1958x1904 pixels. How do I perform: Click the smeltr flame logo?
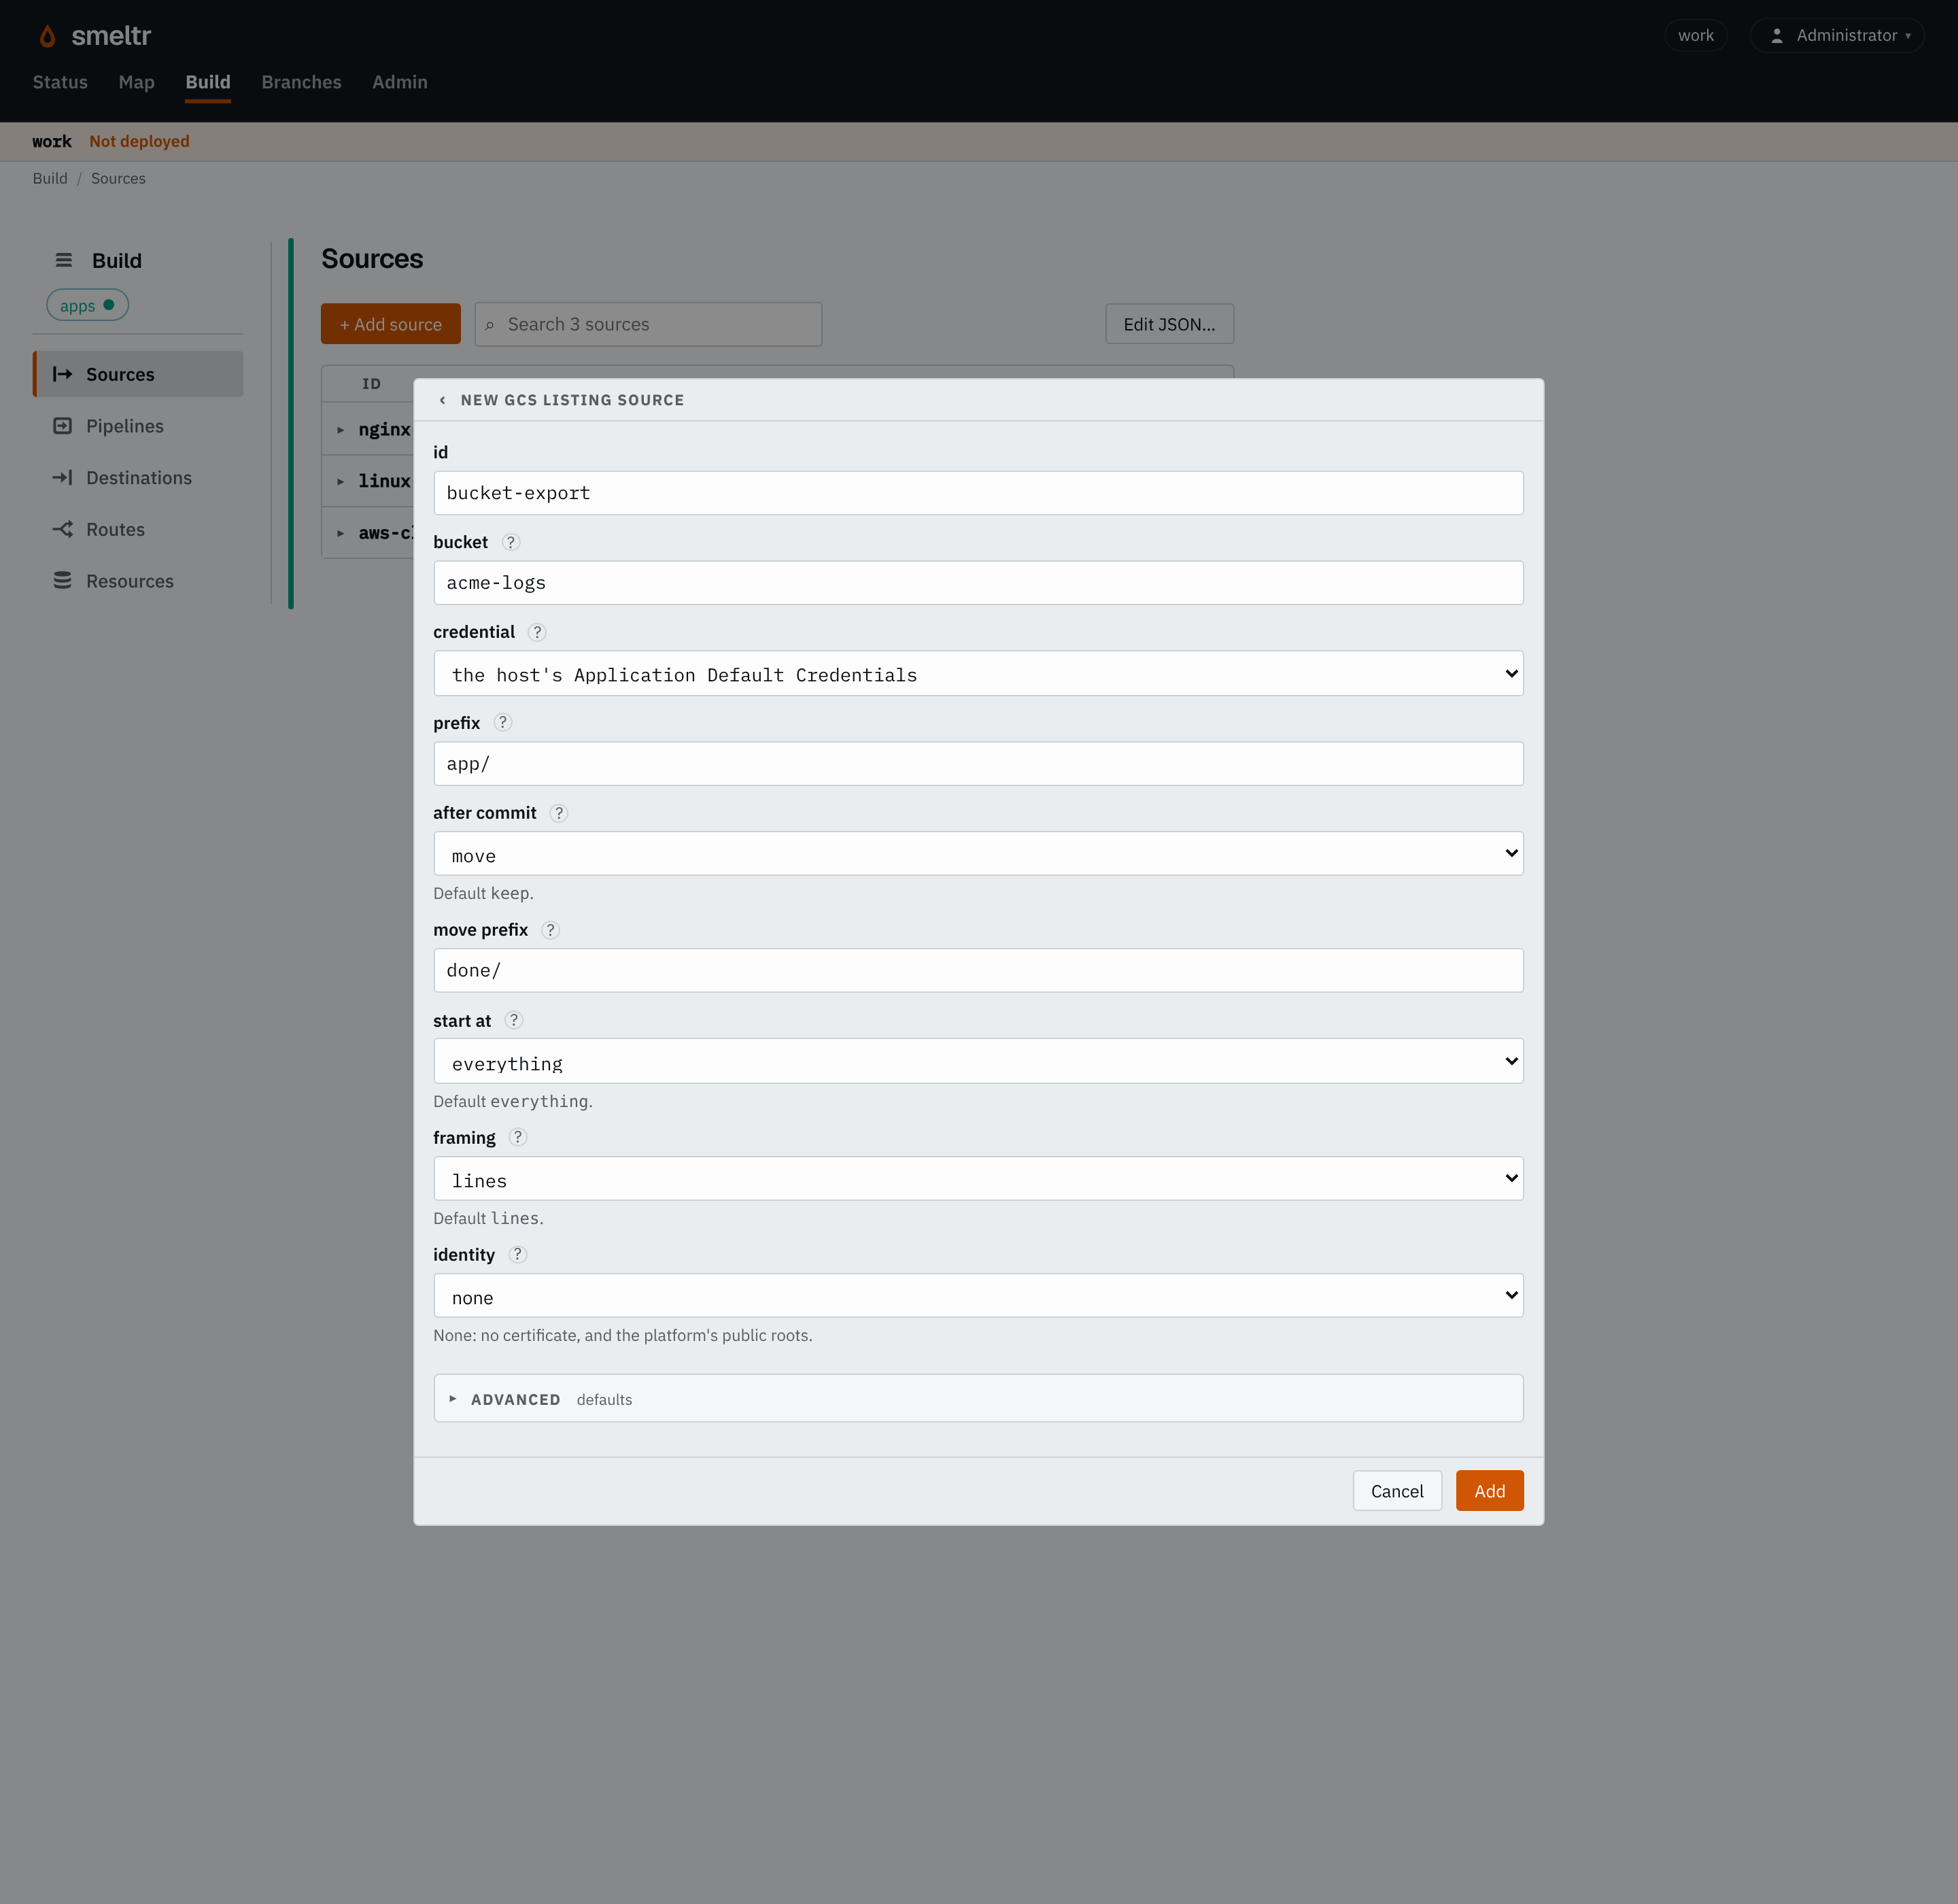click(47, 36)
